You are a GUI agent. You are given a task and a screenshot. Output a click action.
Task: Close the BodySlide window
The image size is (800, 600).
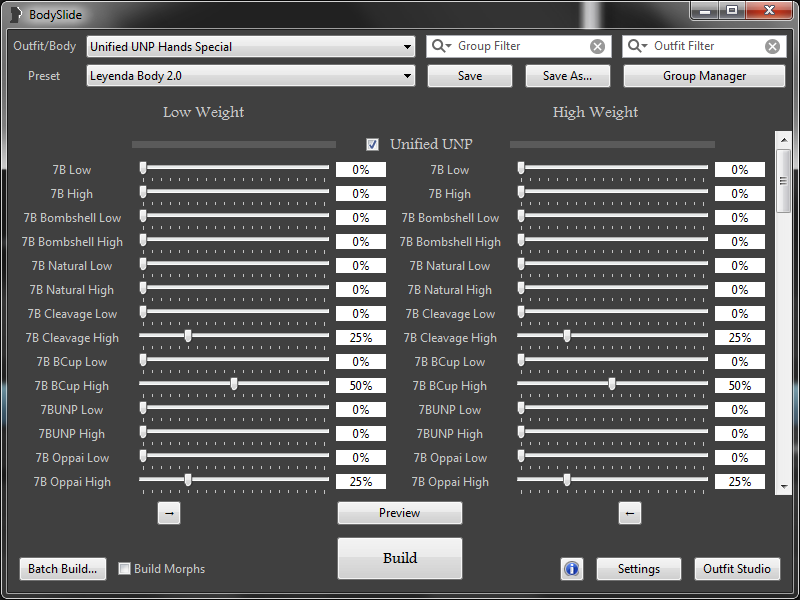coord(769,11)
